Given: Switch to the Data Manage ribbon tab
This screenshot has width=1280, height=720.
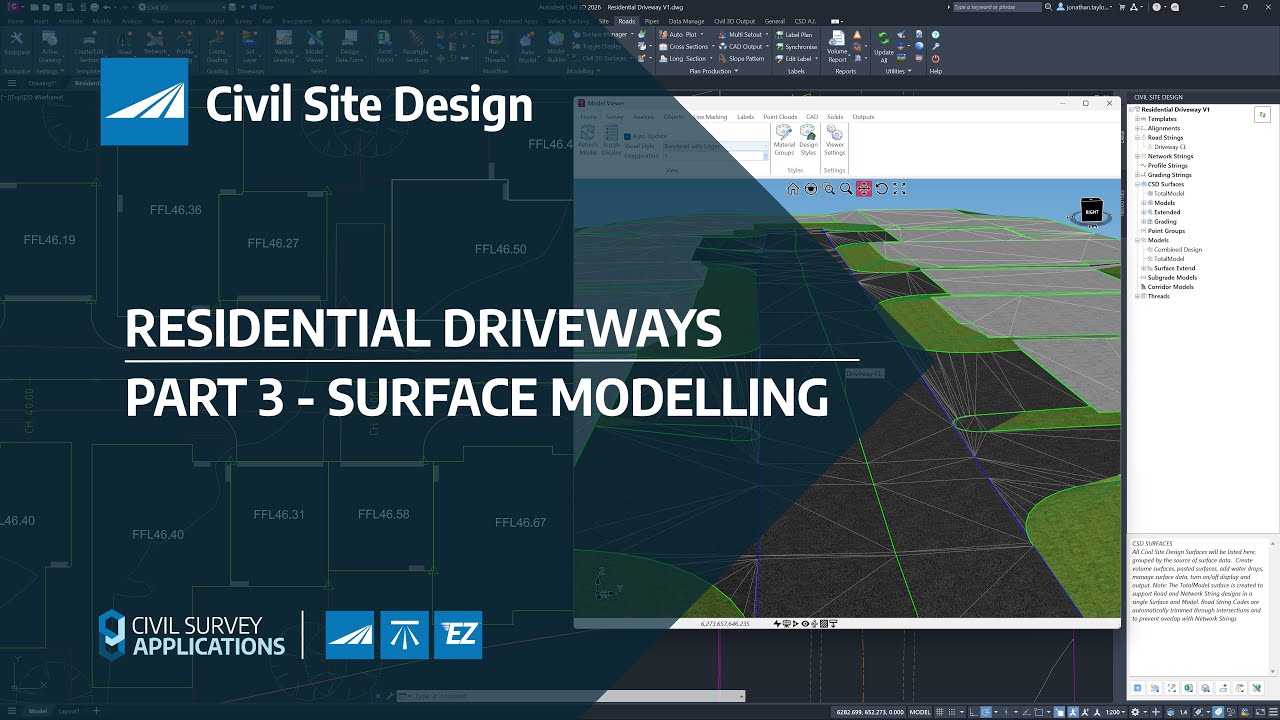Looking at the screenshot, I should (686, 21).
